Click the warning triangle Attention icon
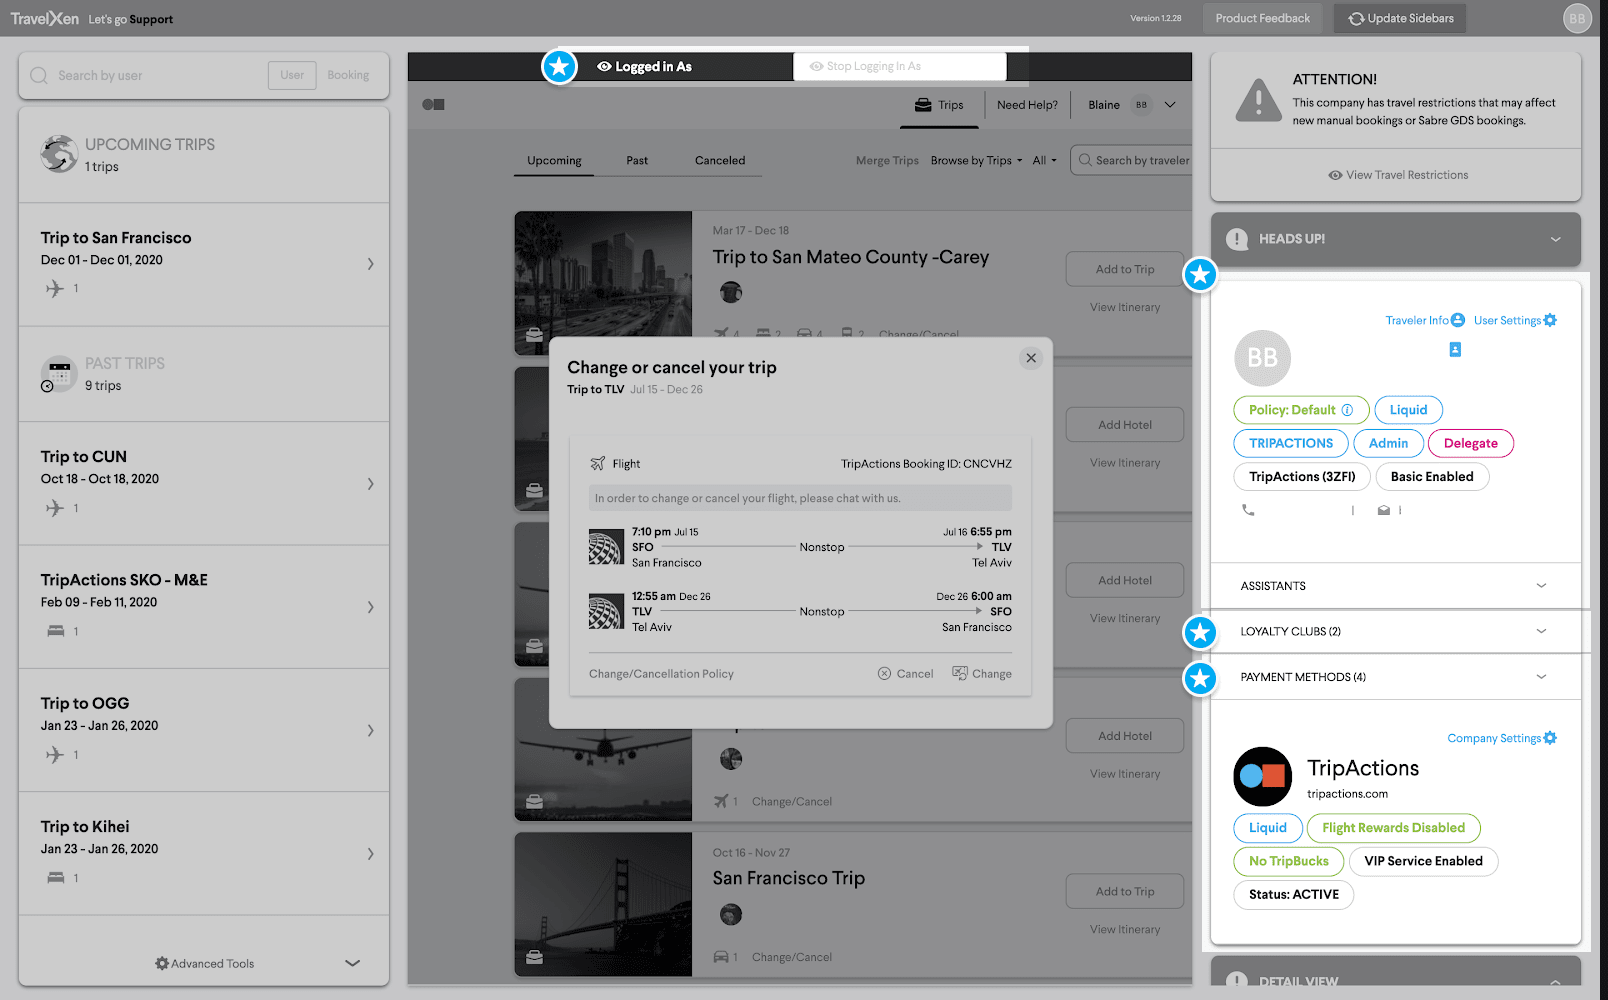Viewport: 1608px width, 1000px height. (1258, 100)
